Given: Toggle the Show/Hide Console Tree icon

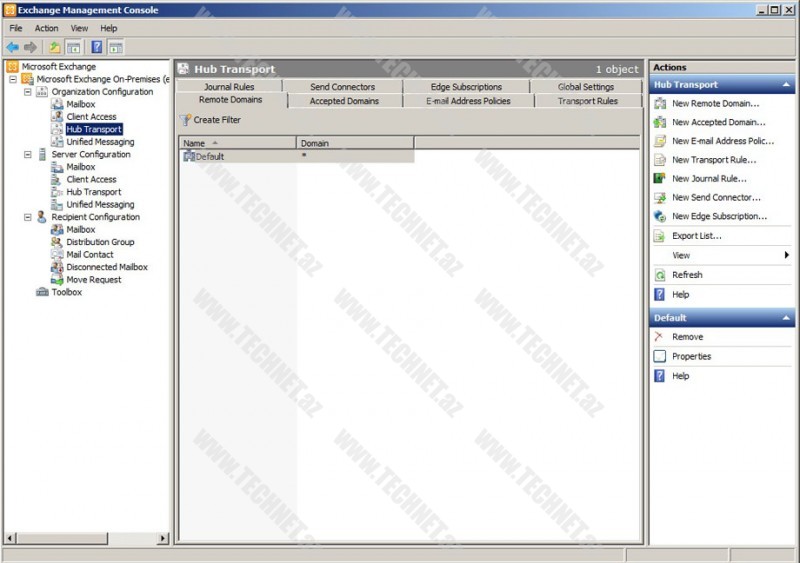Looking at the screenshot, I should 73,47.
